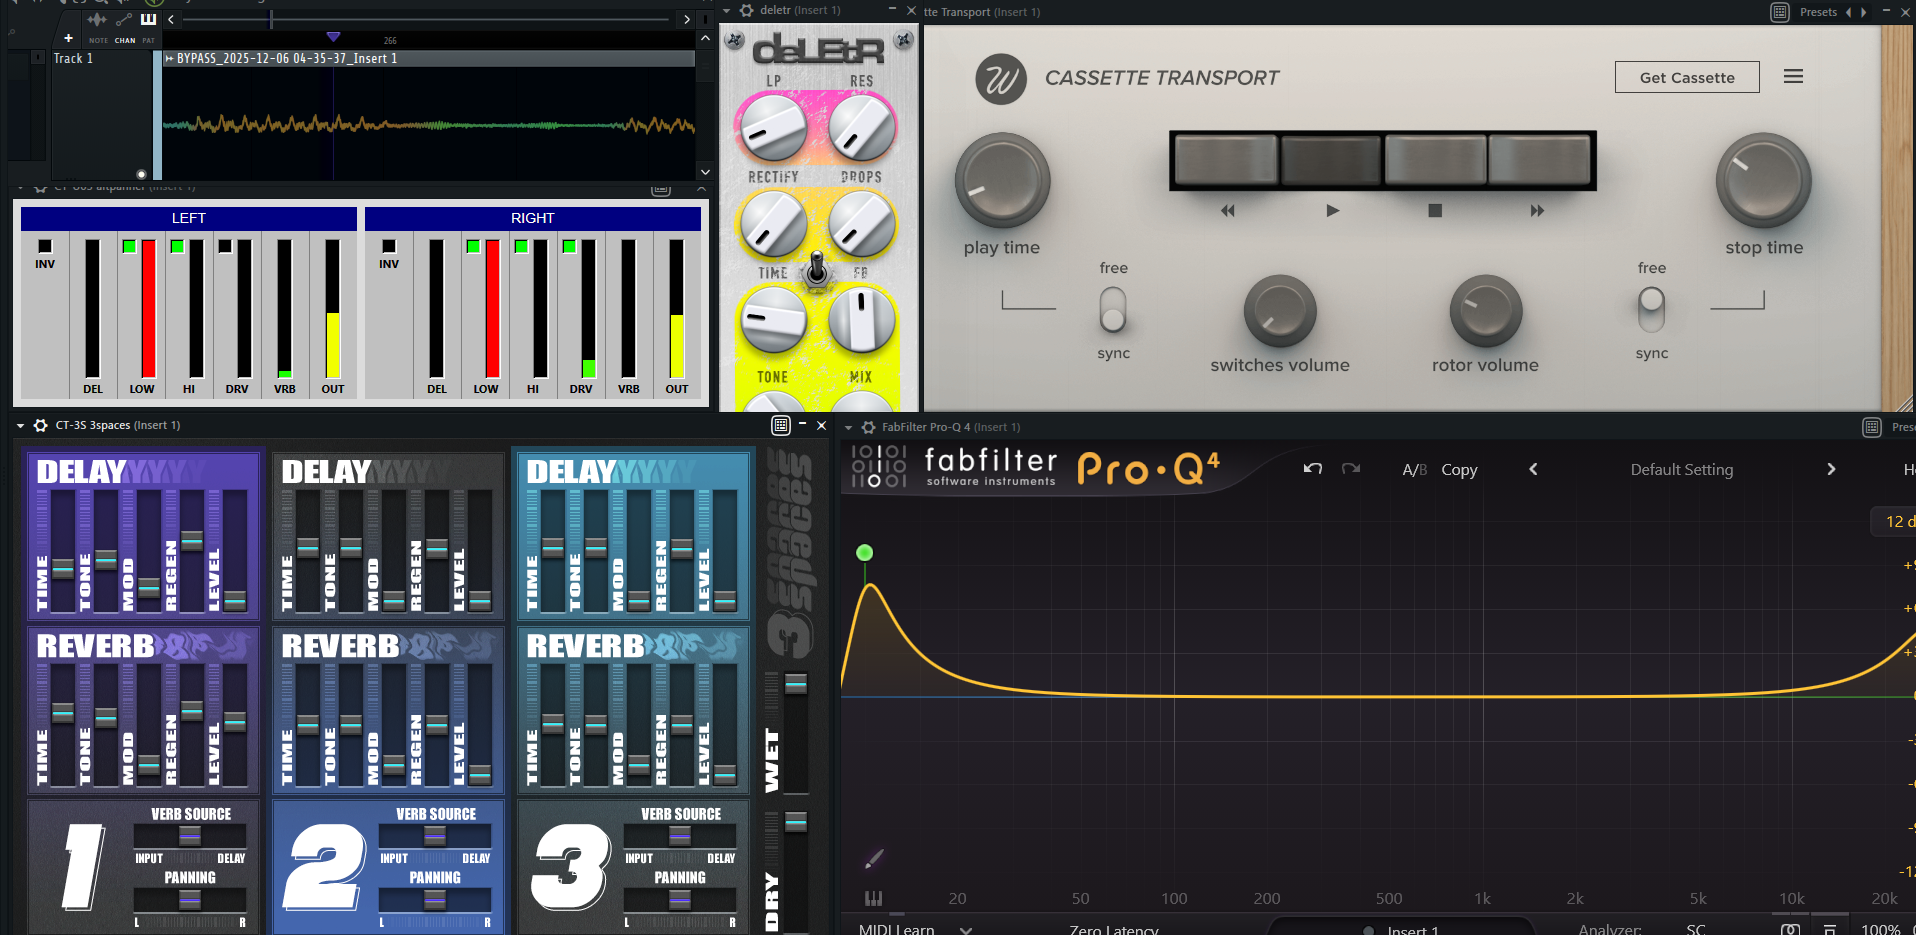This screenshot has width=1916, height=935.
Task: Click the Pro-Q 4 redo arrow
Action: coord(1350,469)
